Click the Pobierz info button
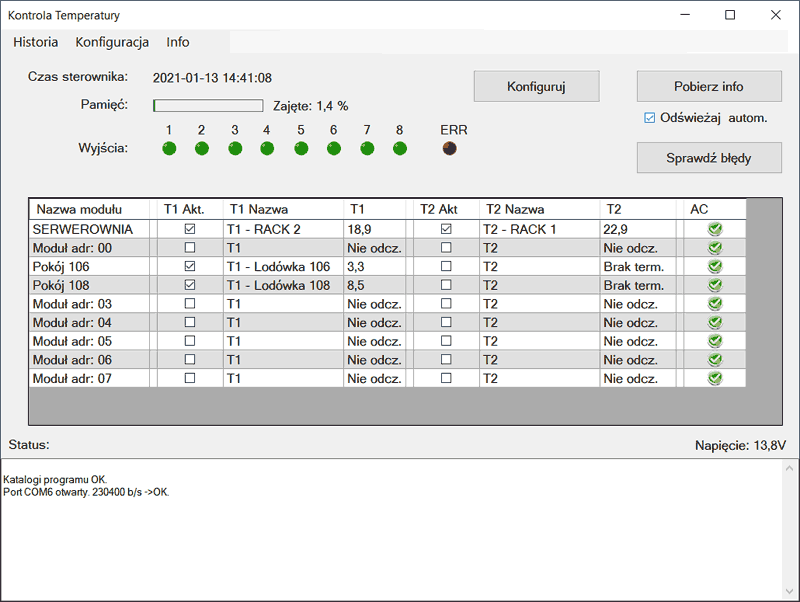This screenshot has width=800, height=602. 709,86
